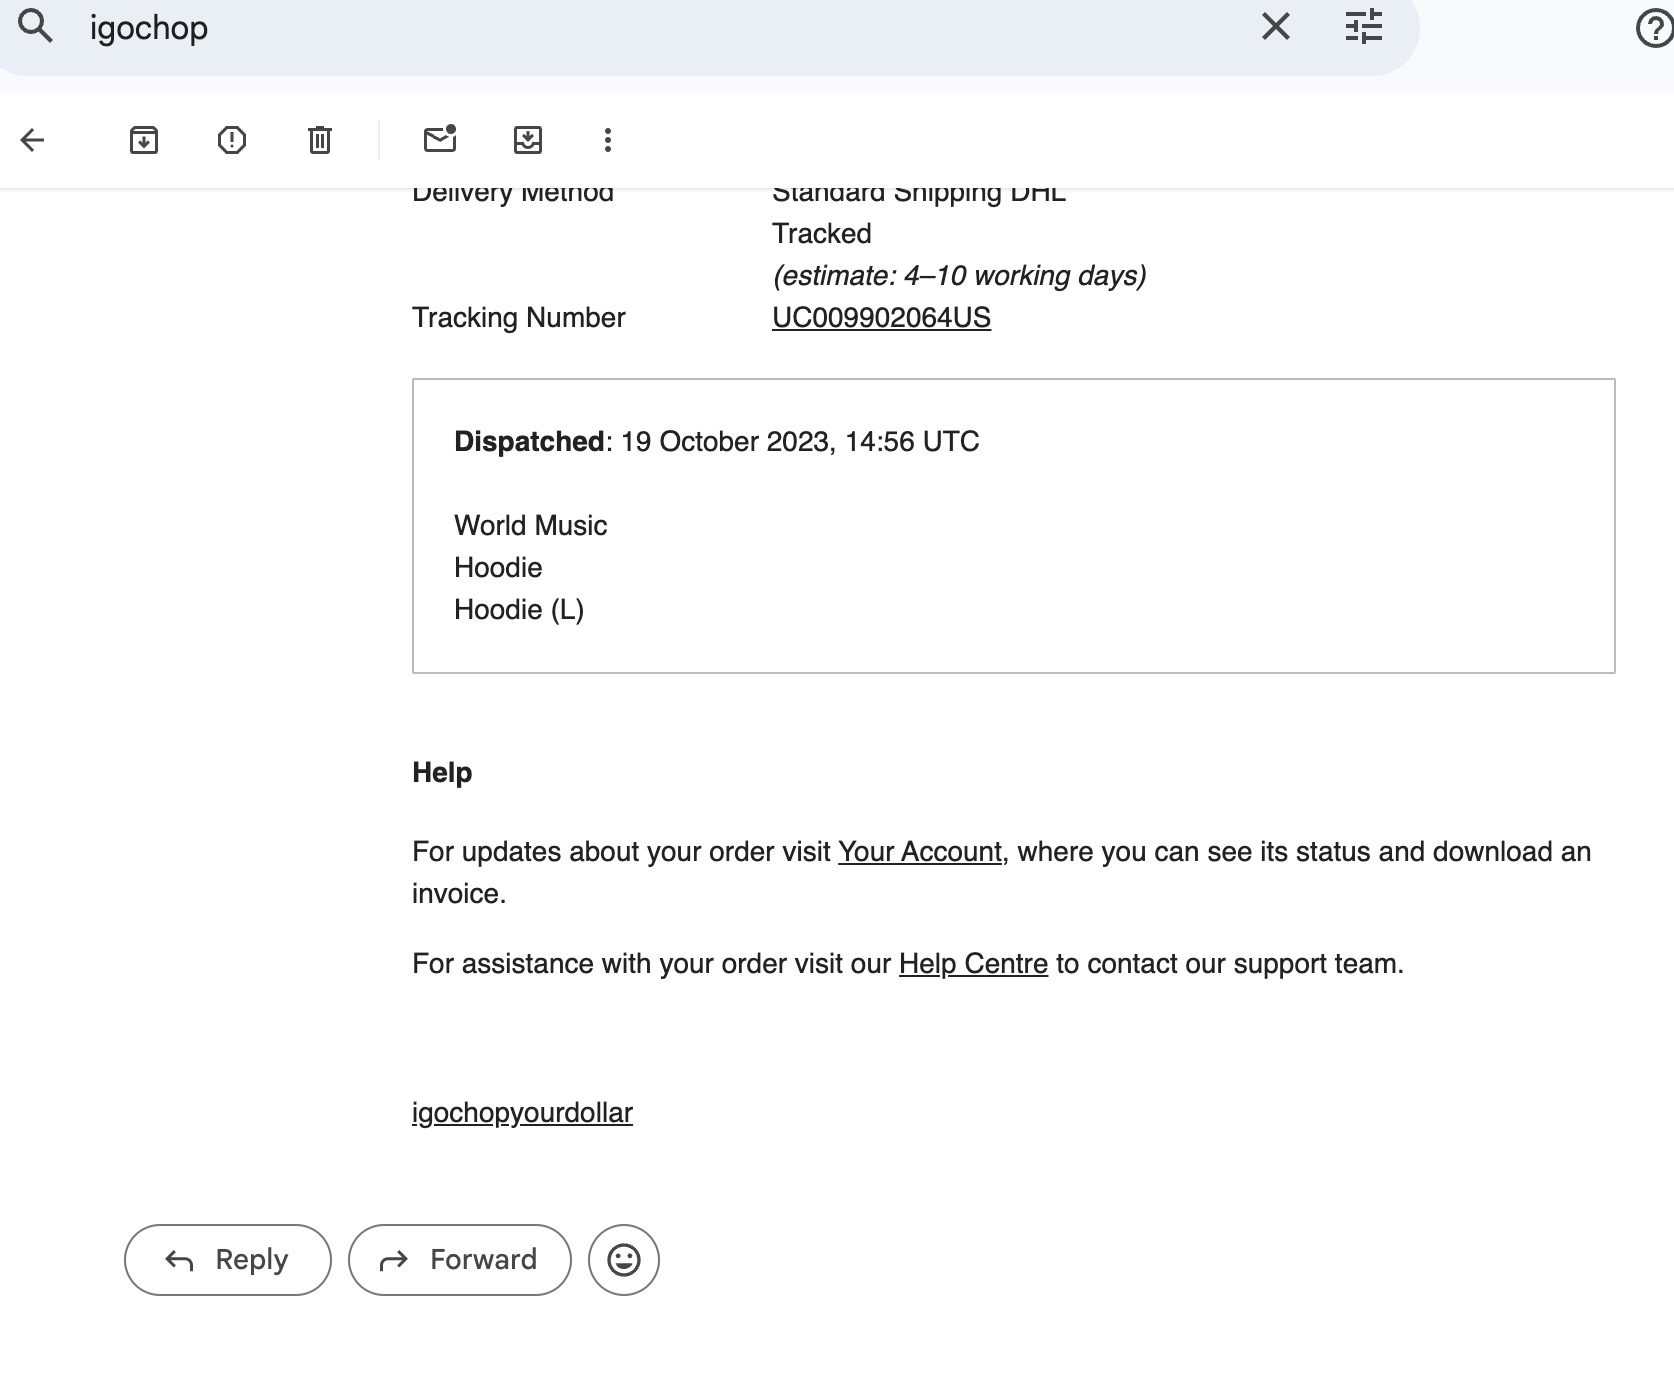This screenshot has width=1674, height=1400.
Task: Open the more options menu
Action: tap(608, 140)
